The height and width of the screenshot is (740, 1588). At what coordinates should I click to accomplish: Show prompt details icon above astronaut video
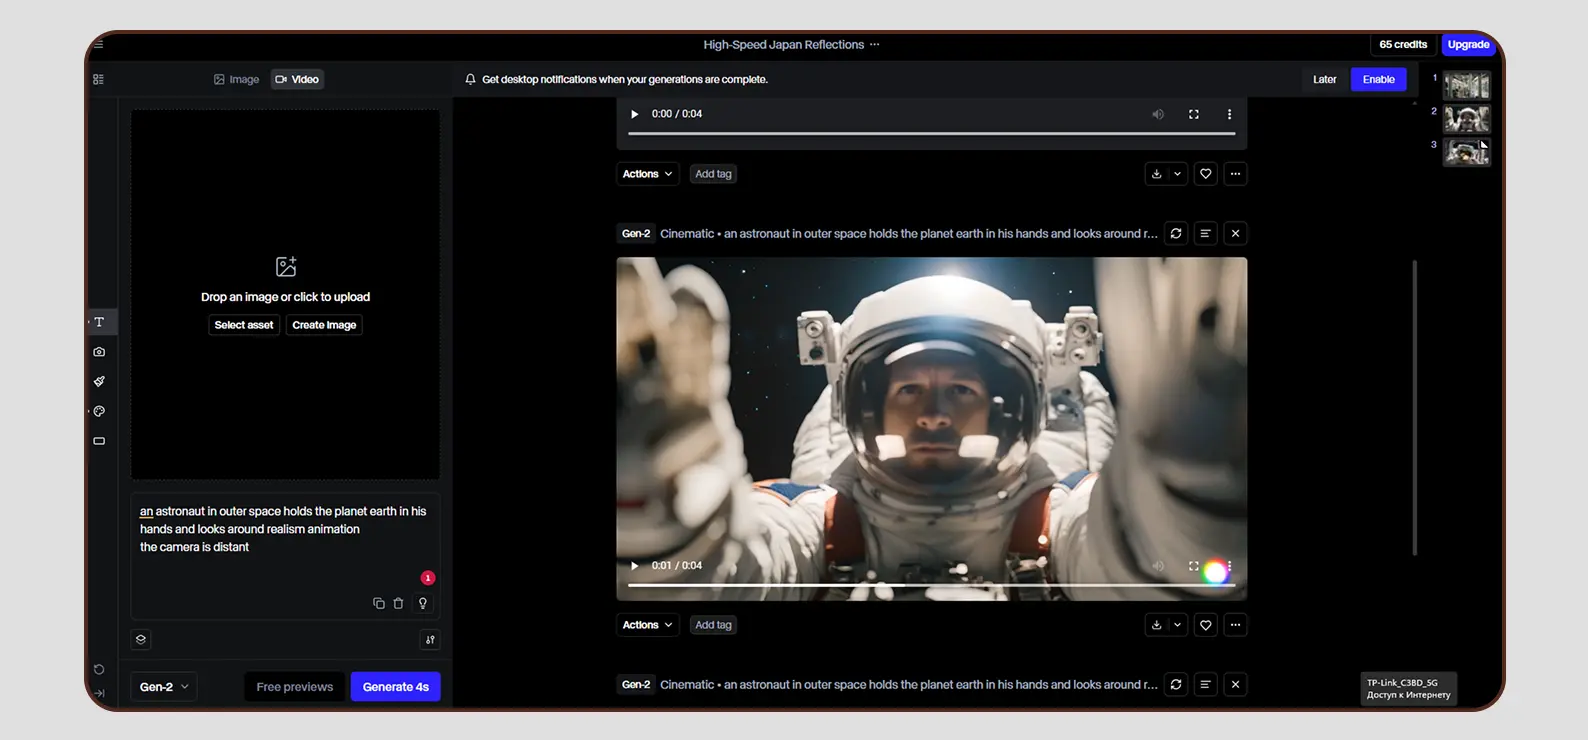click(1206, 233)
